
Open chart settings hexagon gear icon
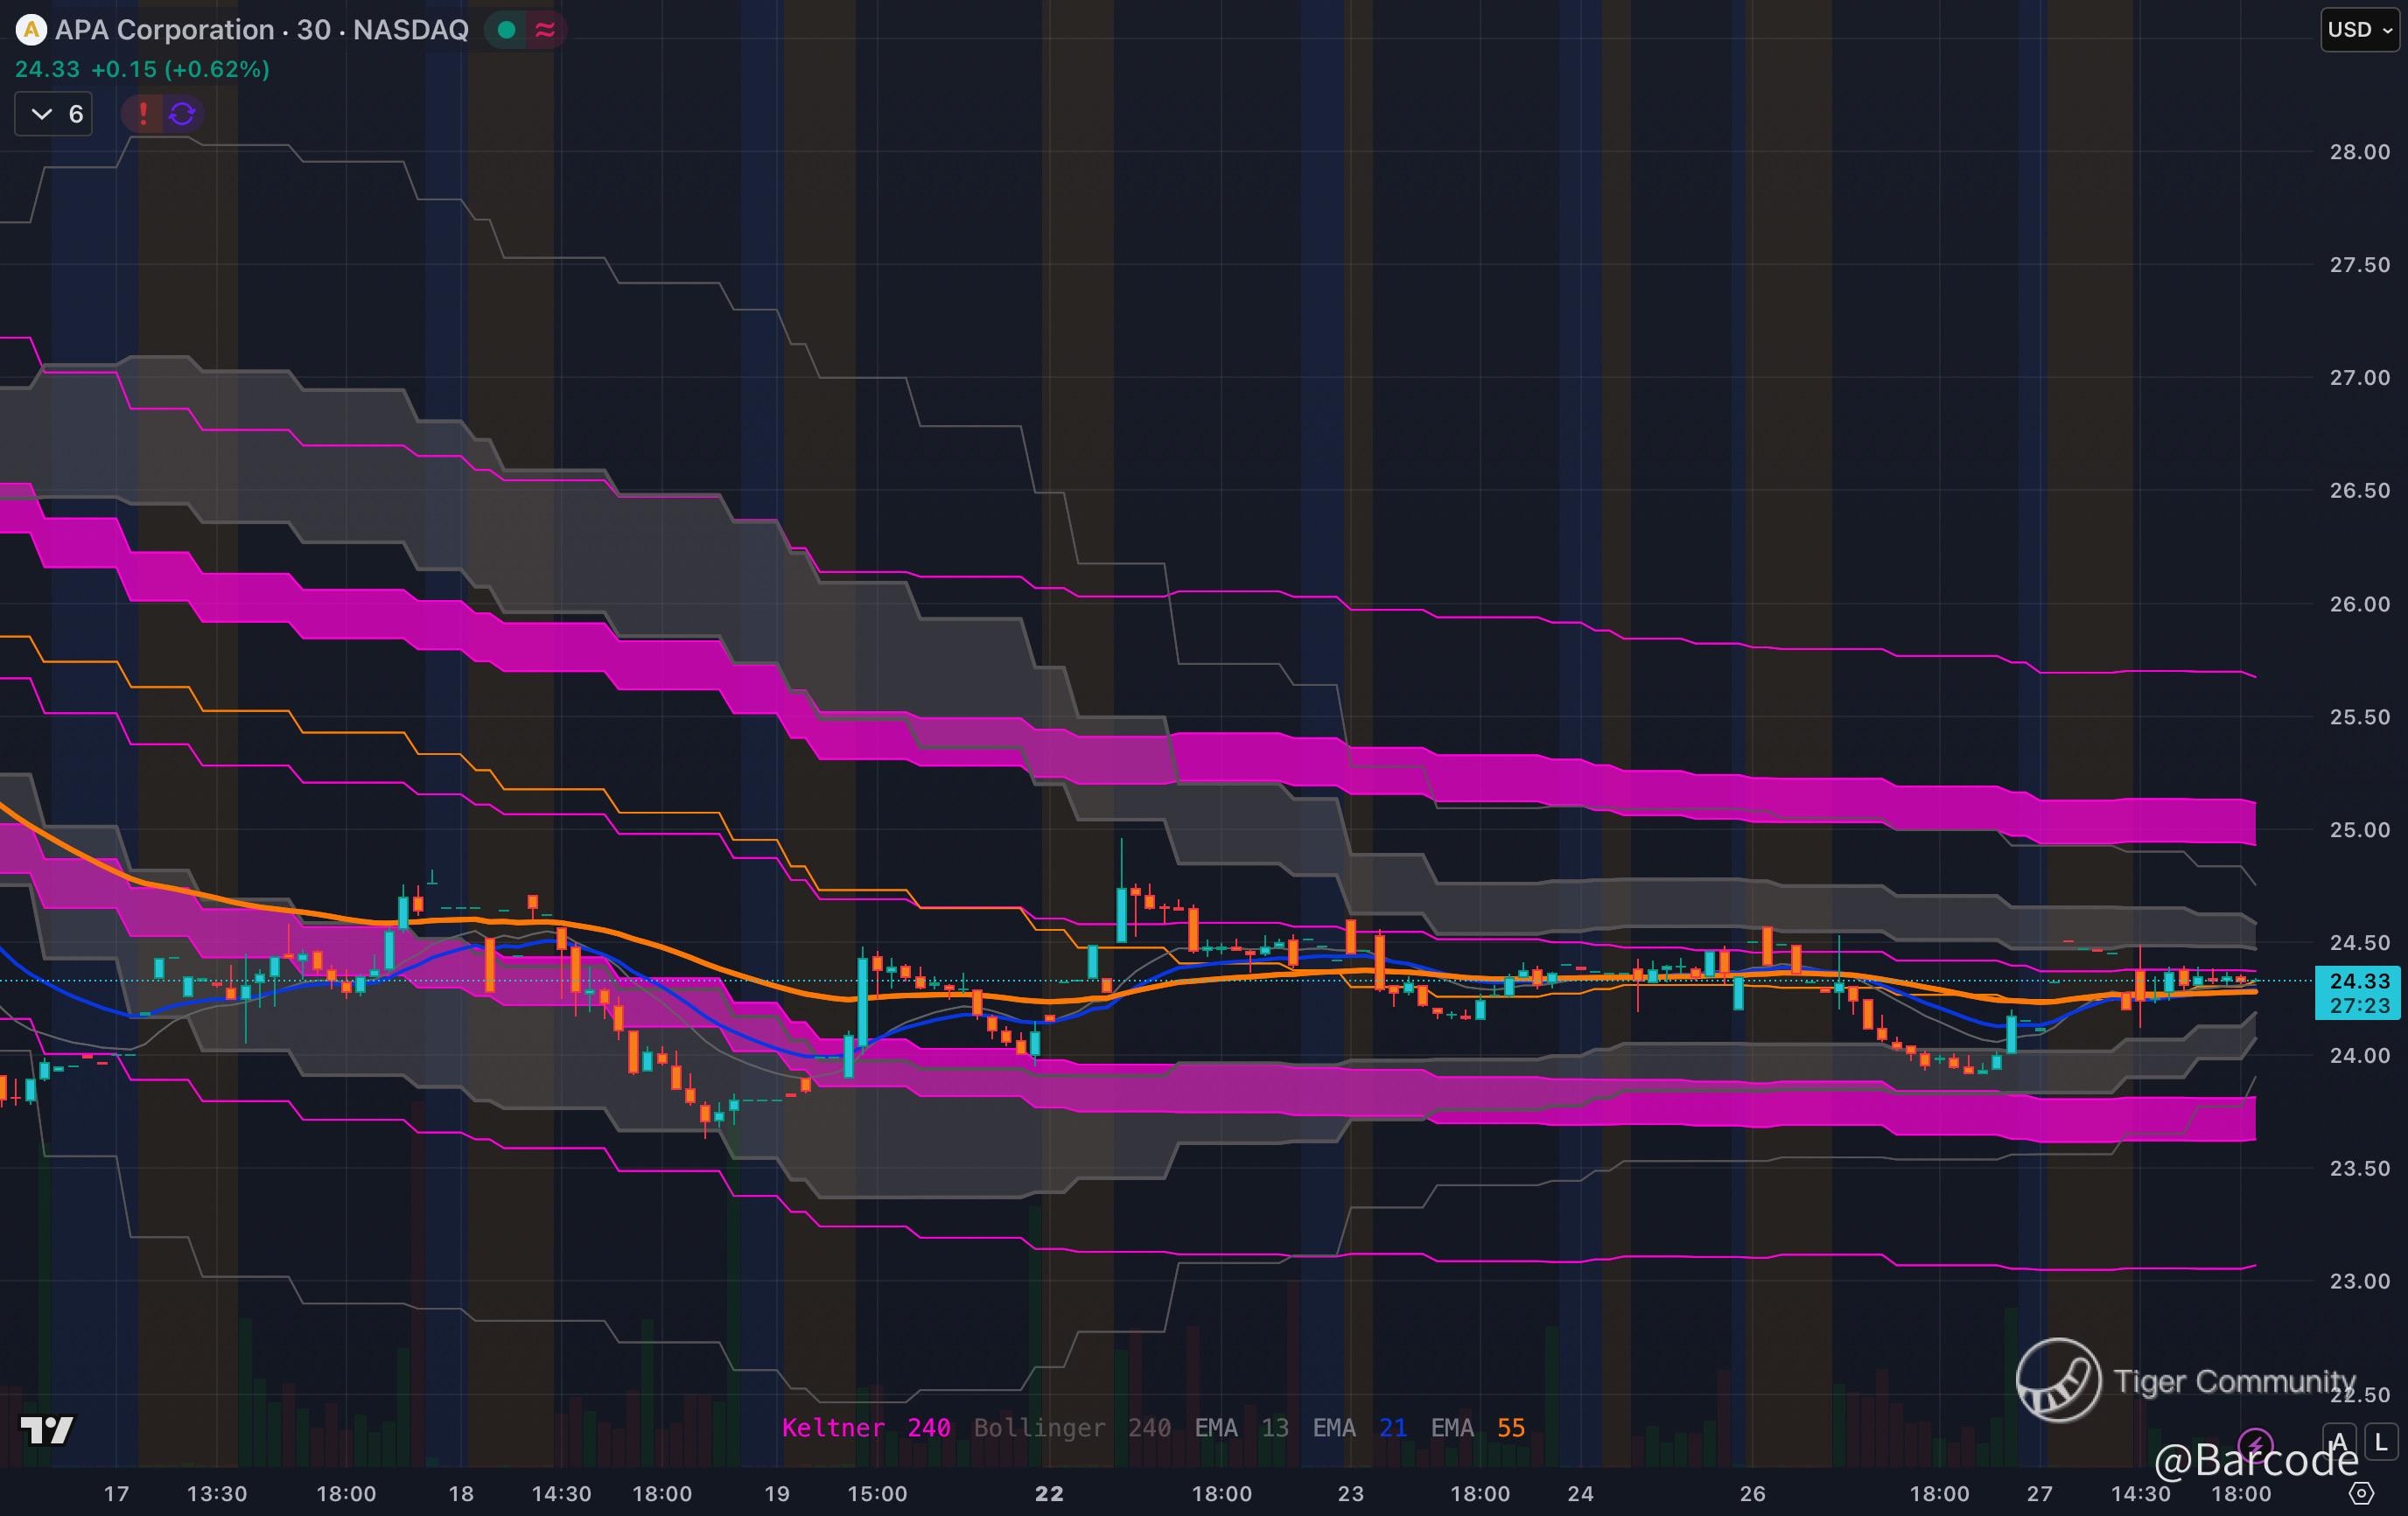click(2361, 1494)
